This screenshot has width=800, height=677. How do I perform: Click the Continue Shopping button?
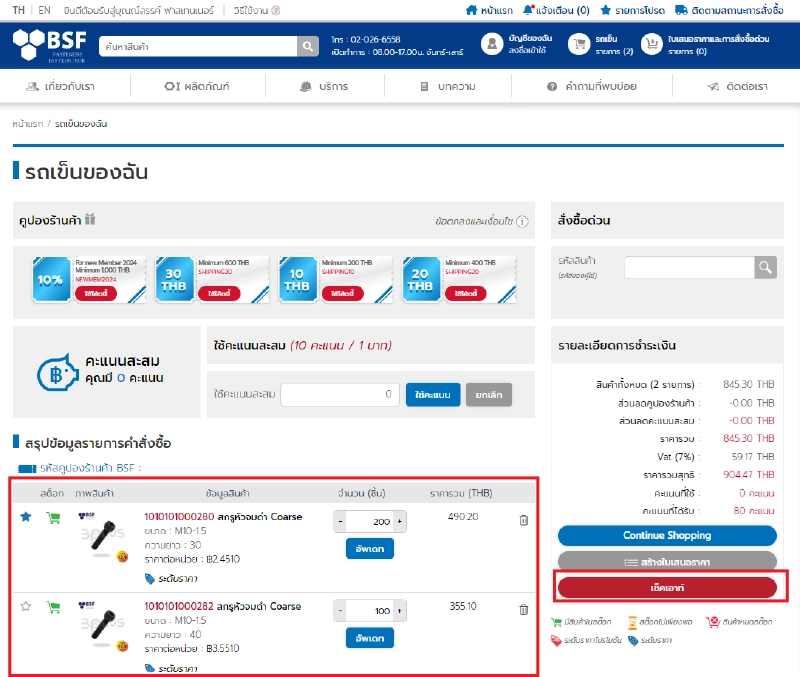tap(666, 535)
